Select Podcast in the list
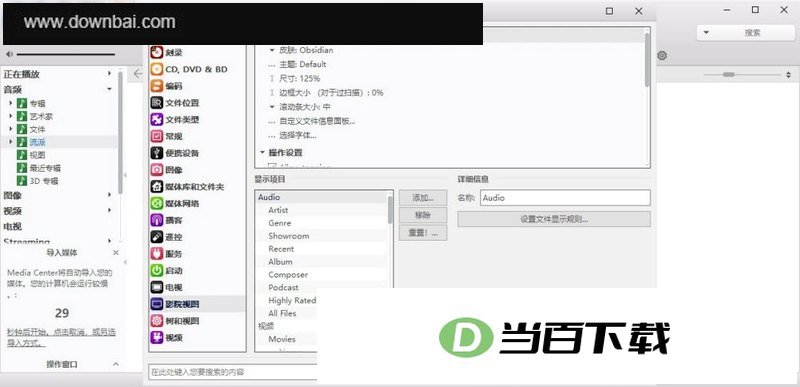The image size is (800, 387). click(284, 288)
